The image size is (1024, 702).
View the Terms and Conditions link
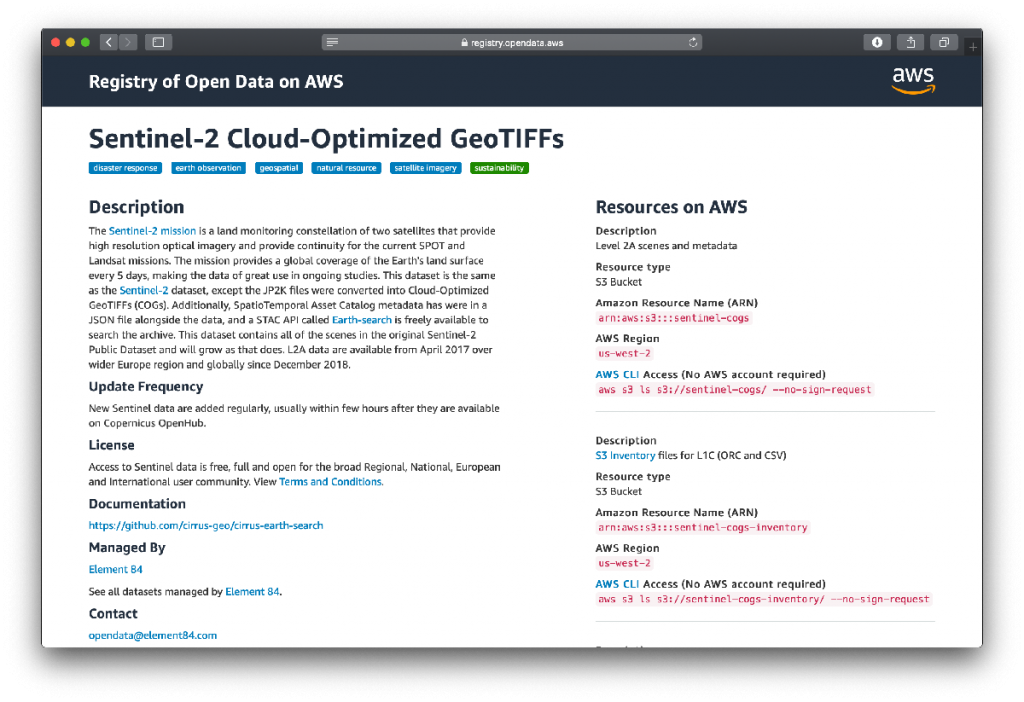[330, 481]
